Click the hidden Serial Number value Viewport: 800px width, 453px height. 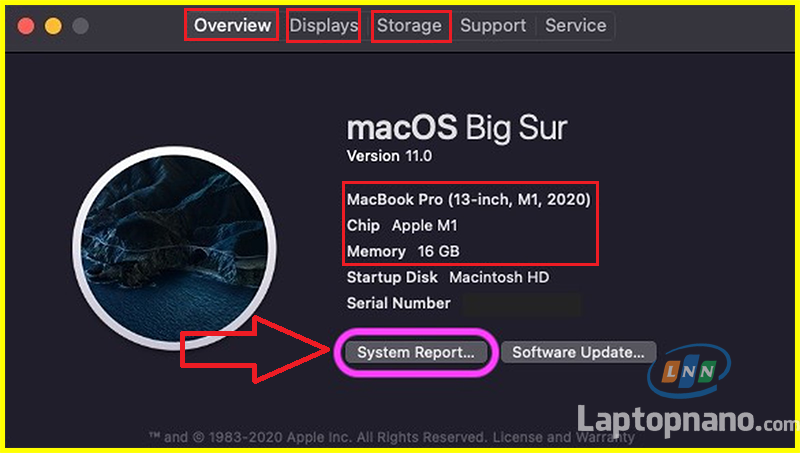pyautogui.click(x=520, y=304)
